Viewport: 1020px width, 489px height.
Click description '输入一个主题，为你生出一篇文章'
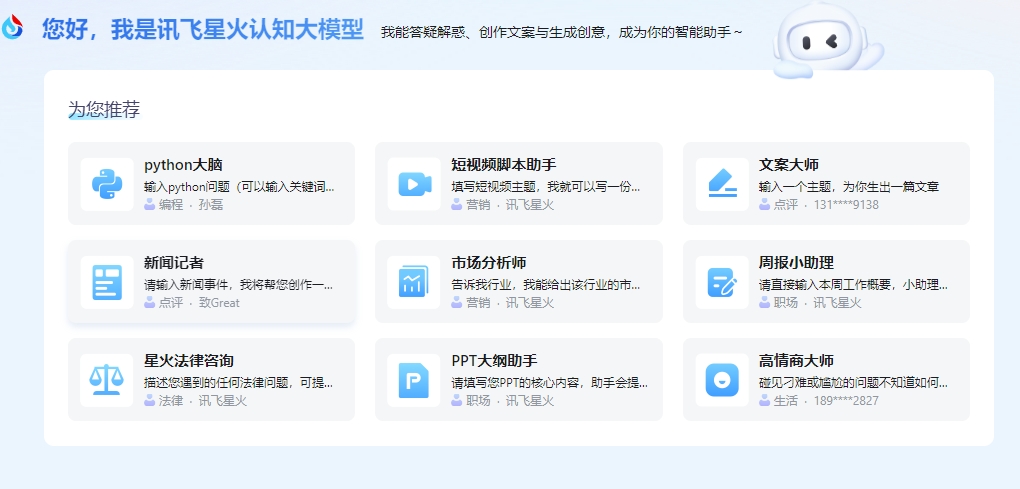point(849,187)
